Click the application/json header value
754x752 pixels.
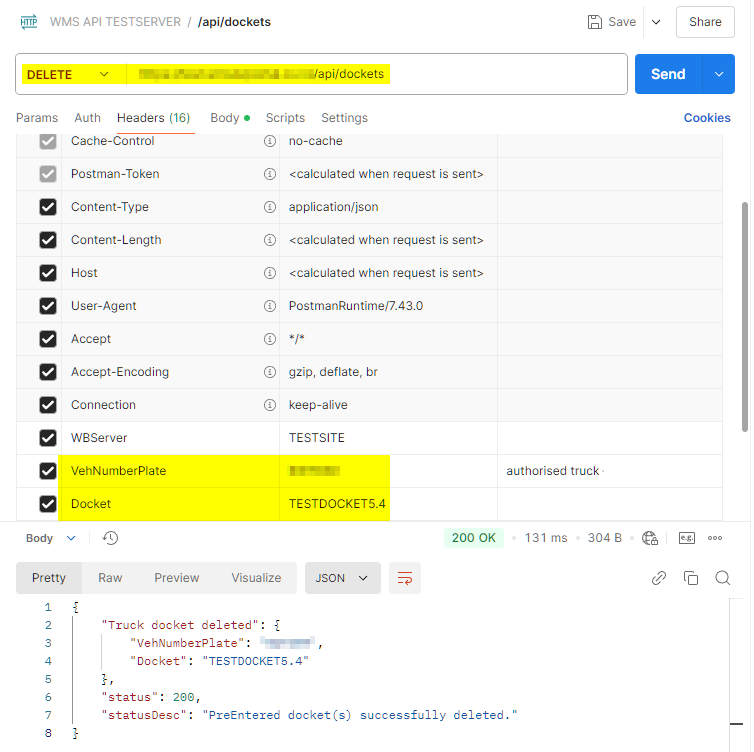click(x=333, y=207)
